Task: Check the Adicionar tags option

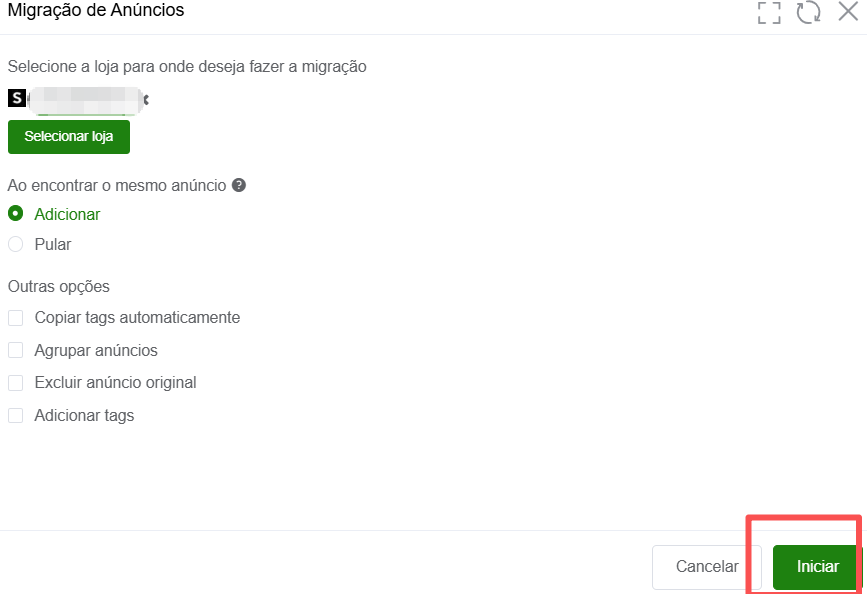Action: [15, 414]
